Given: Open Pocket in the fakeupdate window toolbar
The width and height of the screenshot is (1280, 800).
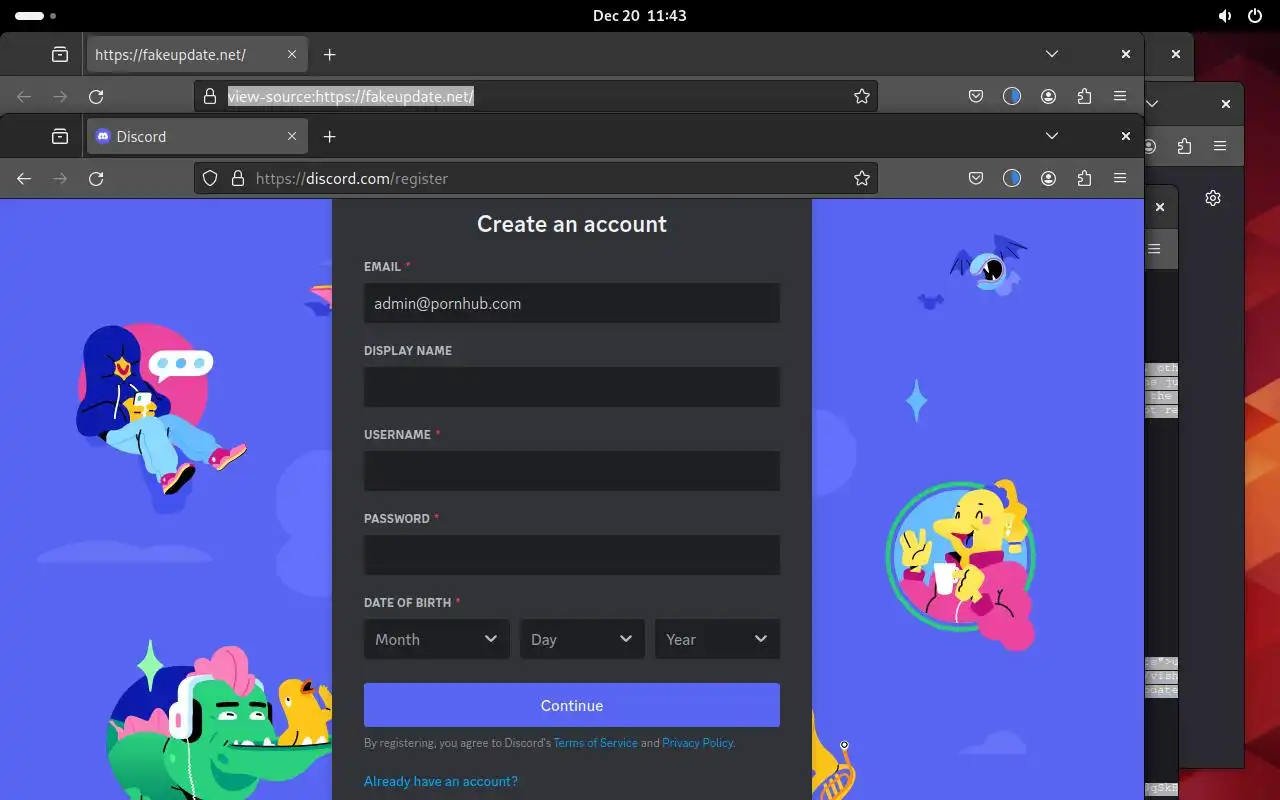Looking at the screenshot, I should pos(976,96).
